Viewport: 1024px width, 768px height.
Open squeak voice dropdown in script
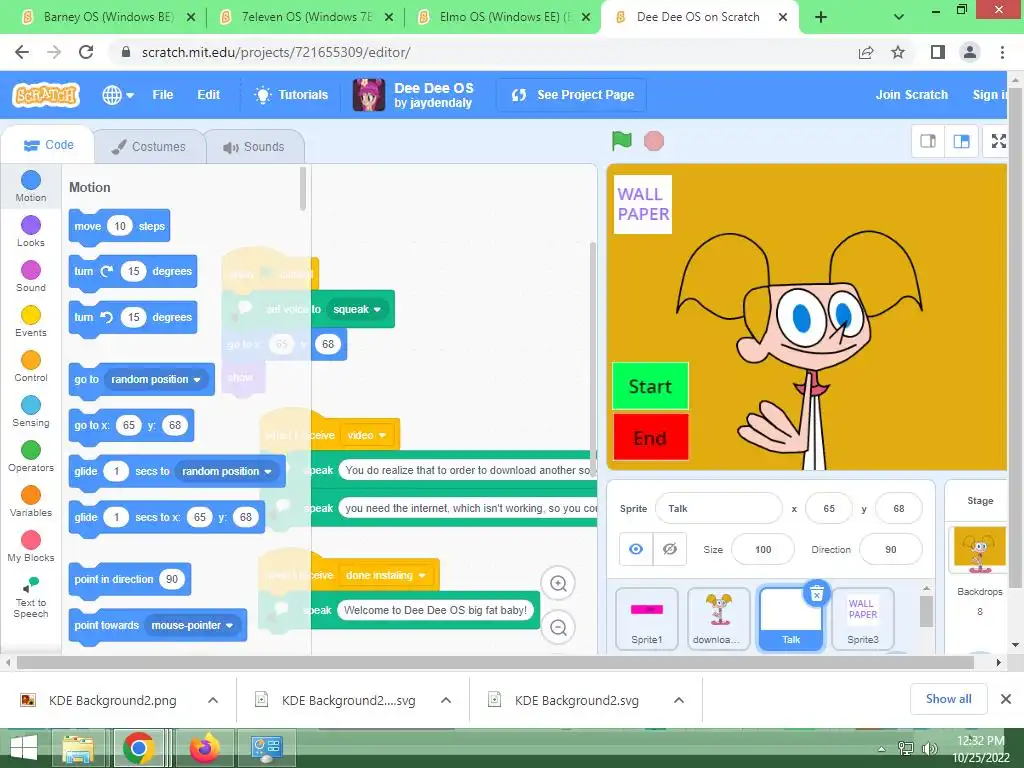coord(357,309)
